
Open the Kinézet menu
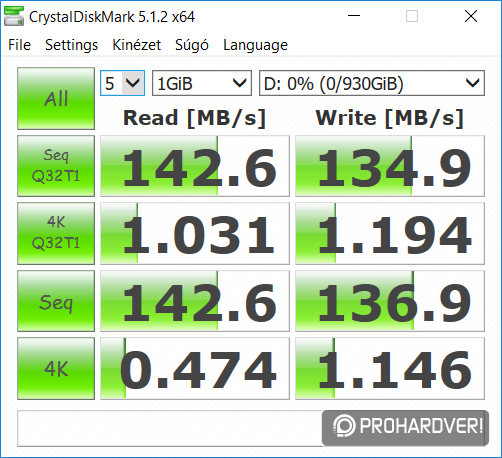click(136, 45)
